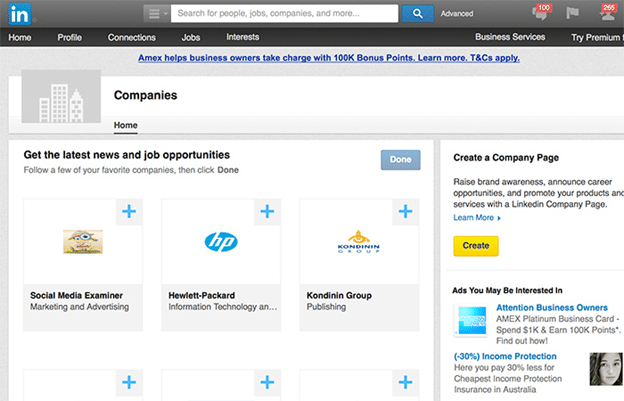
Task: Go to Home in the navigation bar
Action: tap(20, 37)
